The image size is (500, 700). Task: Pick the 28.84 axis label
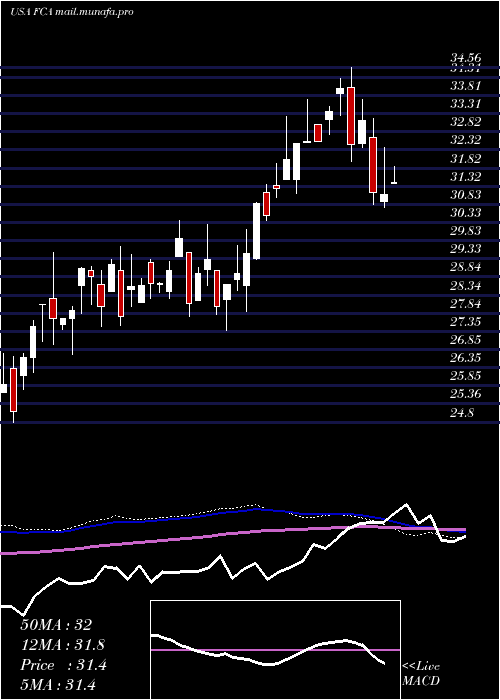(466, 267)
